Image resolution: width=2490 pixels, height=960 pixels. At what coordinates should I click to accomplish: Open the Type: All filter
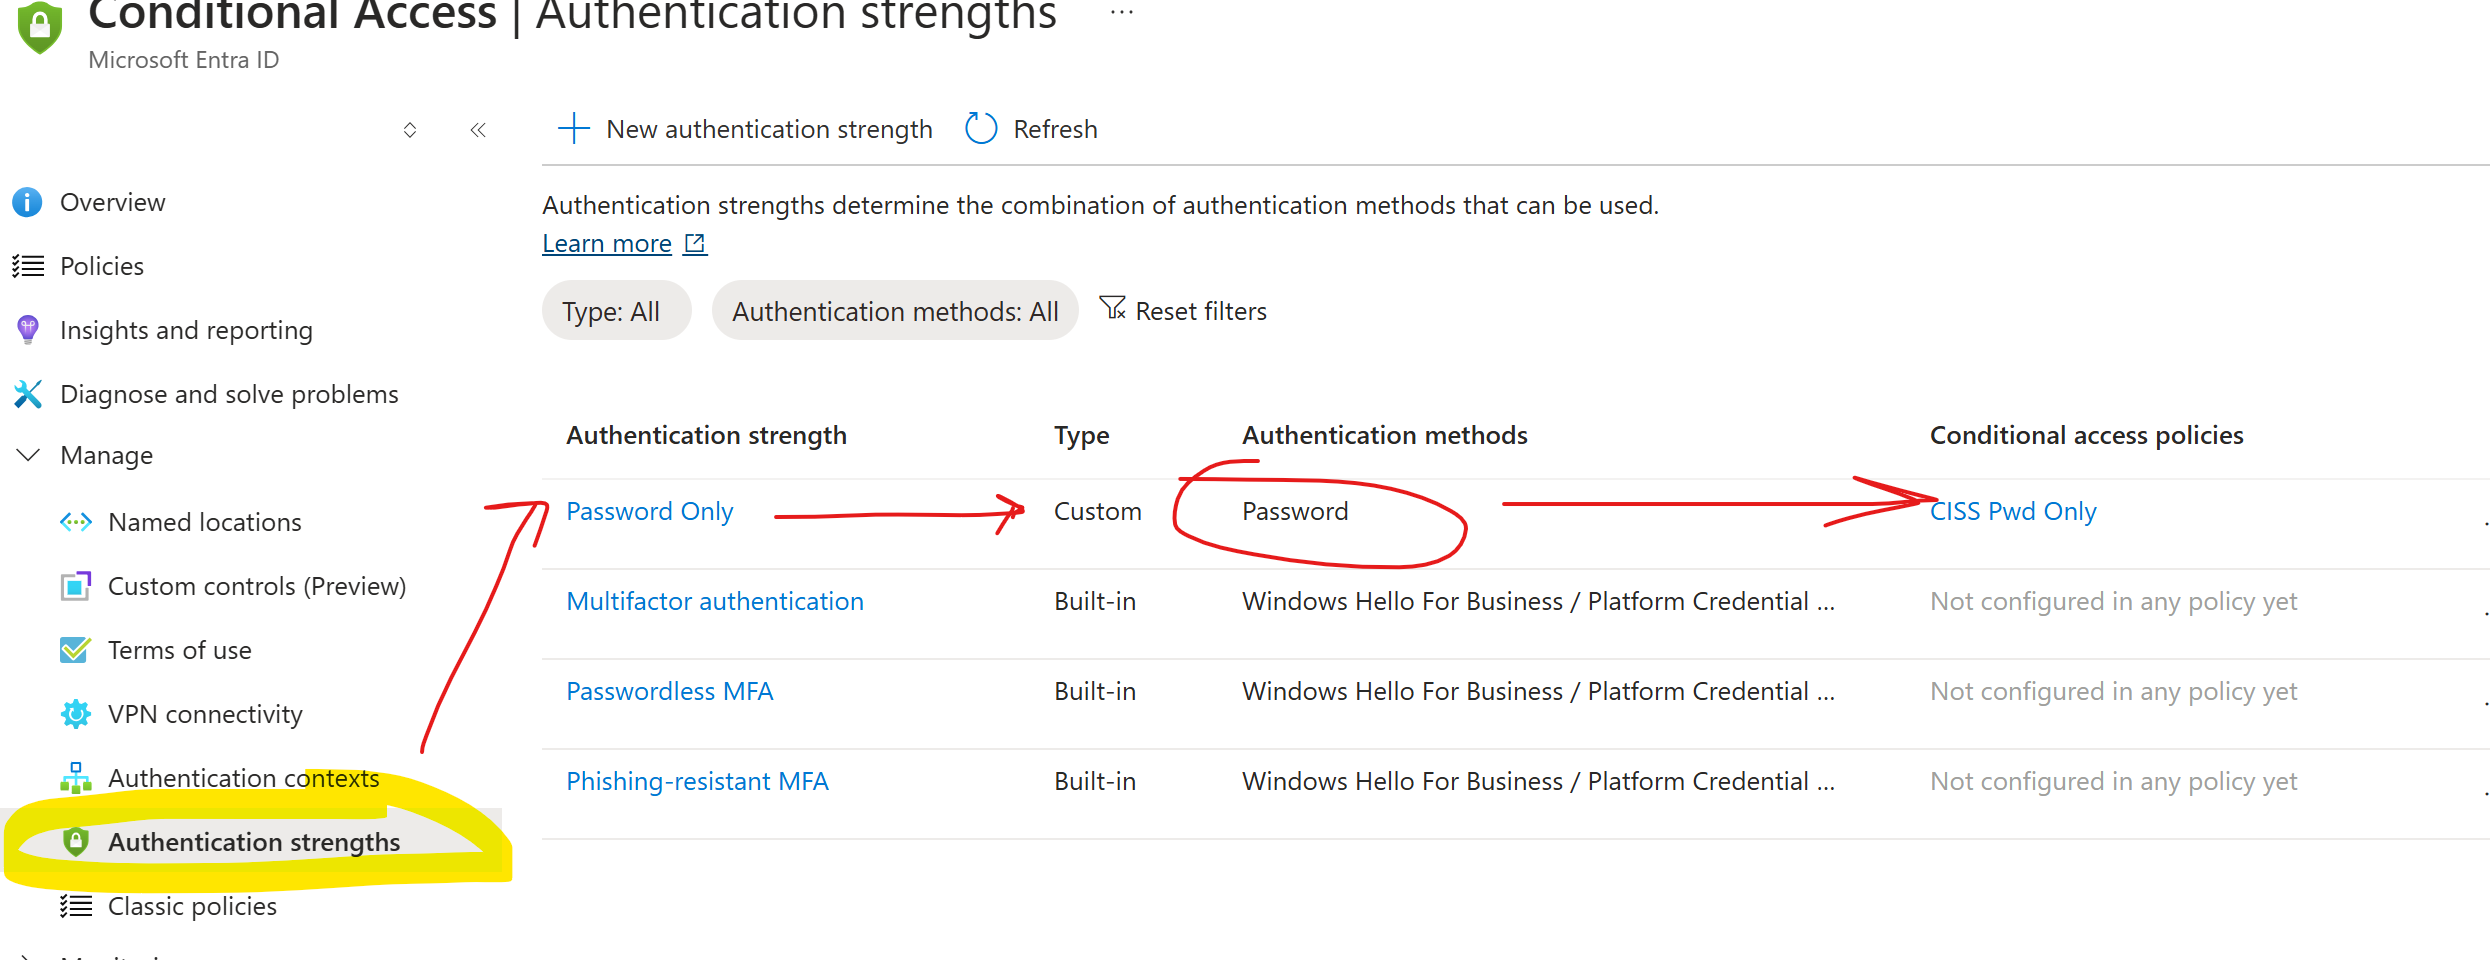[x=616, y=311]
